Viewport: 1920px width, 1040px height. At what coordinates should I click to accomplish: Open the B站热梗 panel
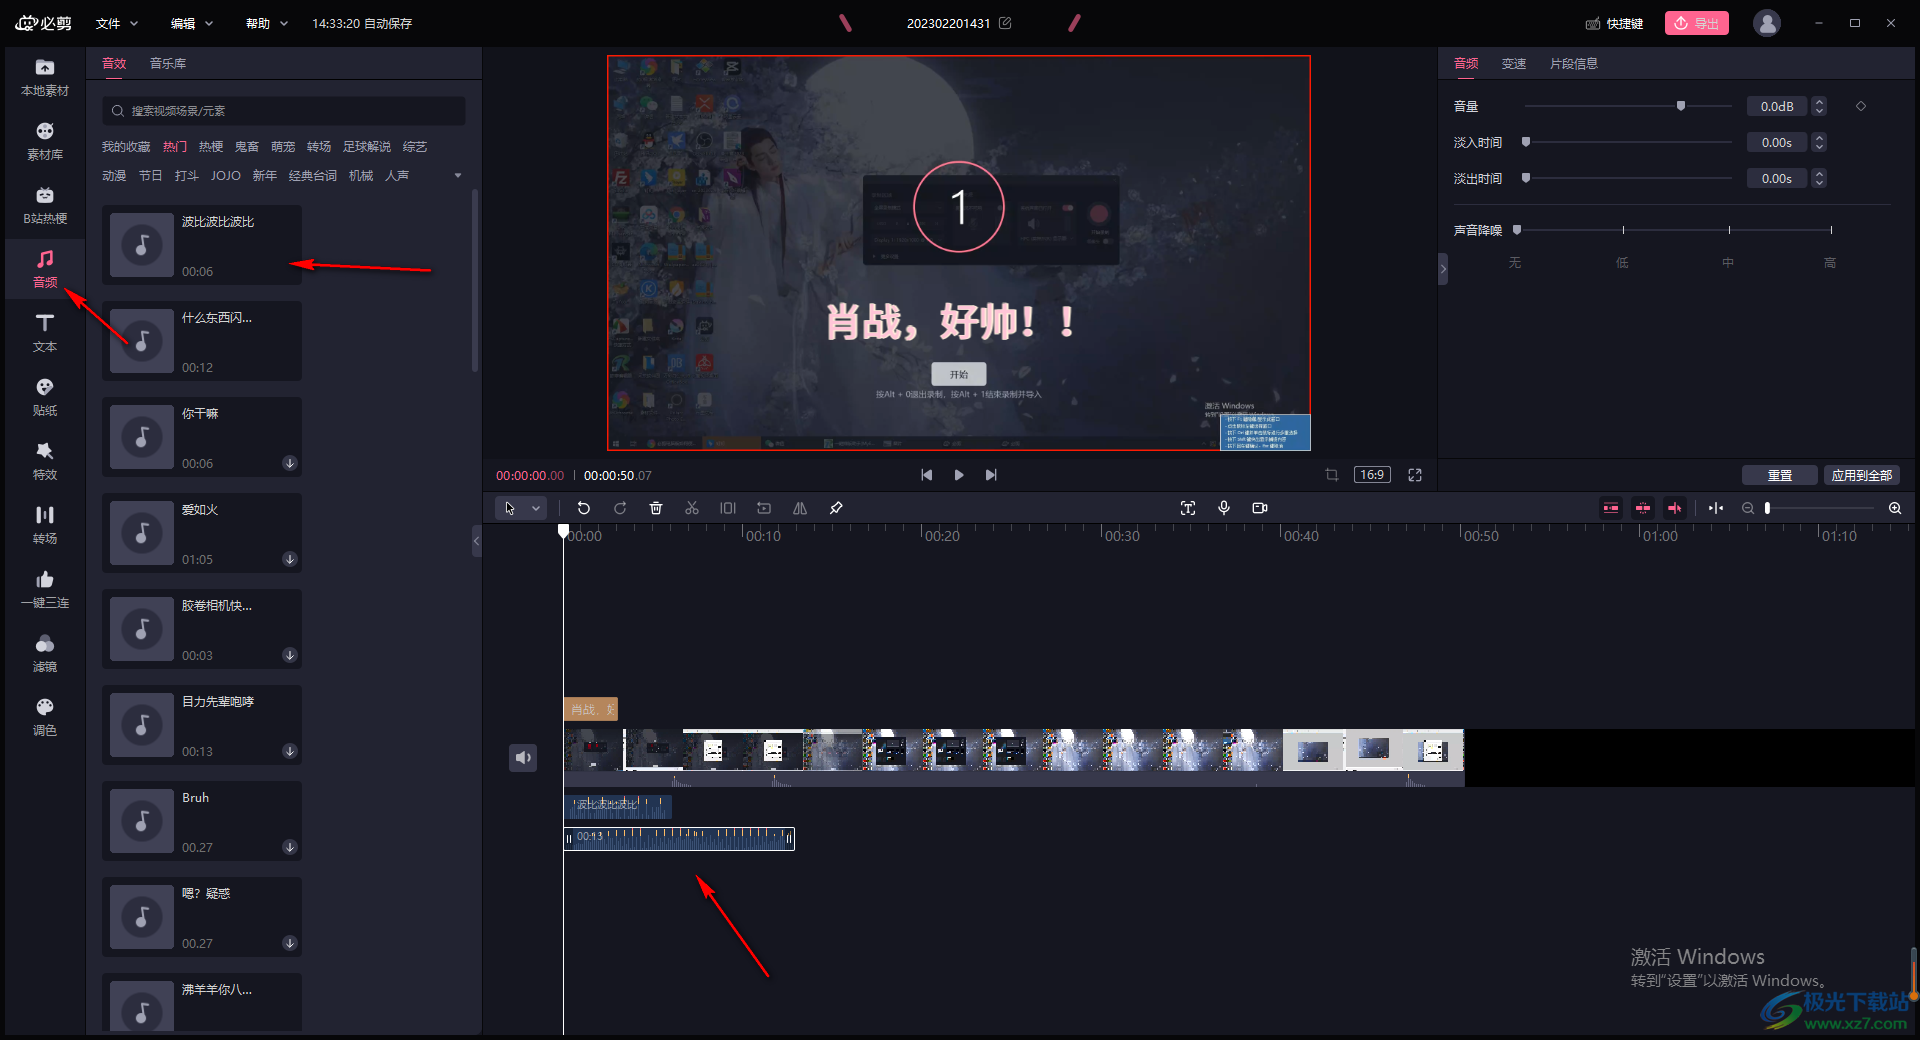pos(45,205)
